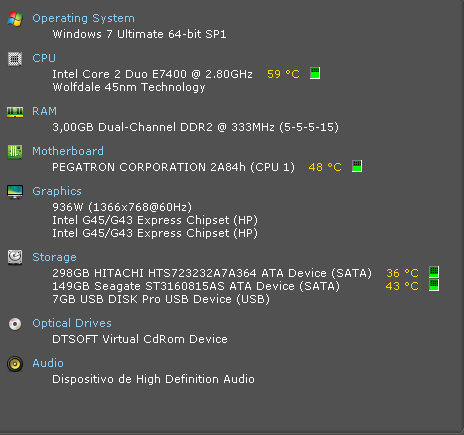Open the Optical Drives section
Screen dimensions: 464x435
72,323
